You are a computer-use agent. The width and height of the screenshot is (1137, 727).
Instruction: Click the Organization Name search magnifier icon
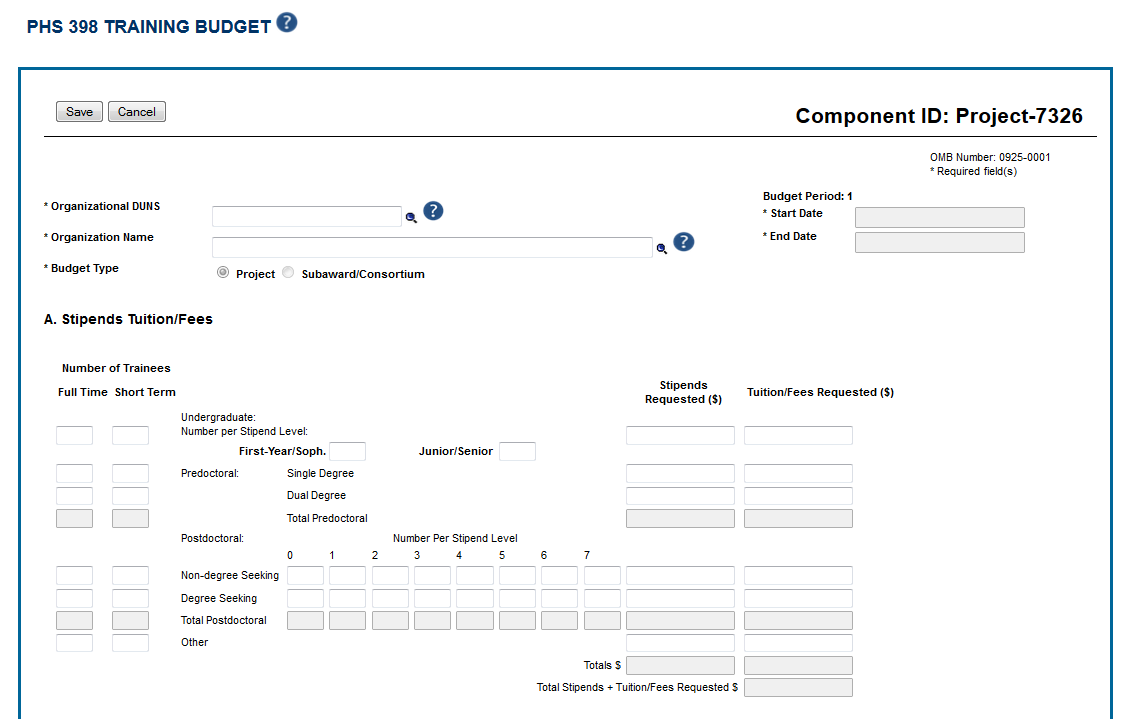click(661, 248)
